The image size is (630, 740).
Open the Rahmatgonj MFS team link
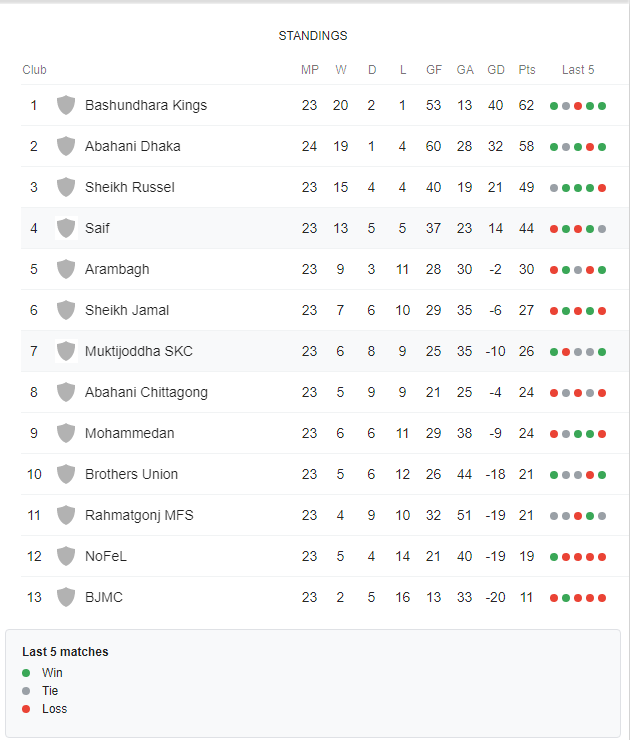pyautogui.click(x=139, y=515)
